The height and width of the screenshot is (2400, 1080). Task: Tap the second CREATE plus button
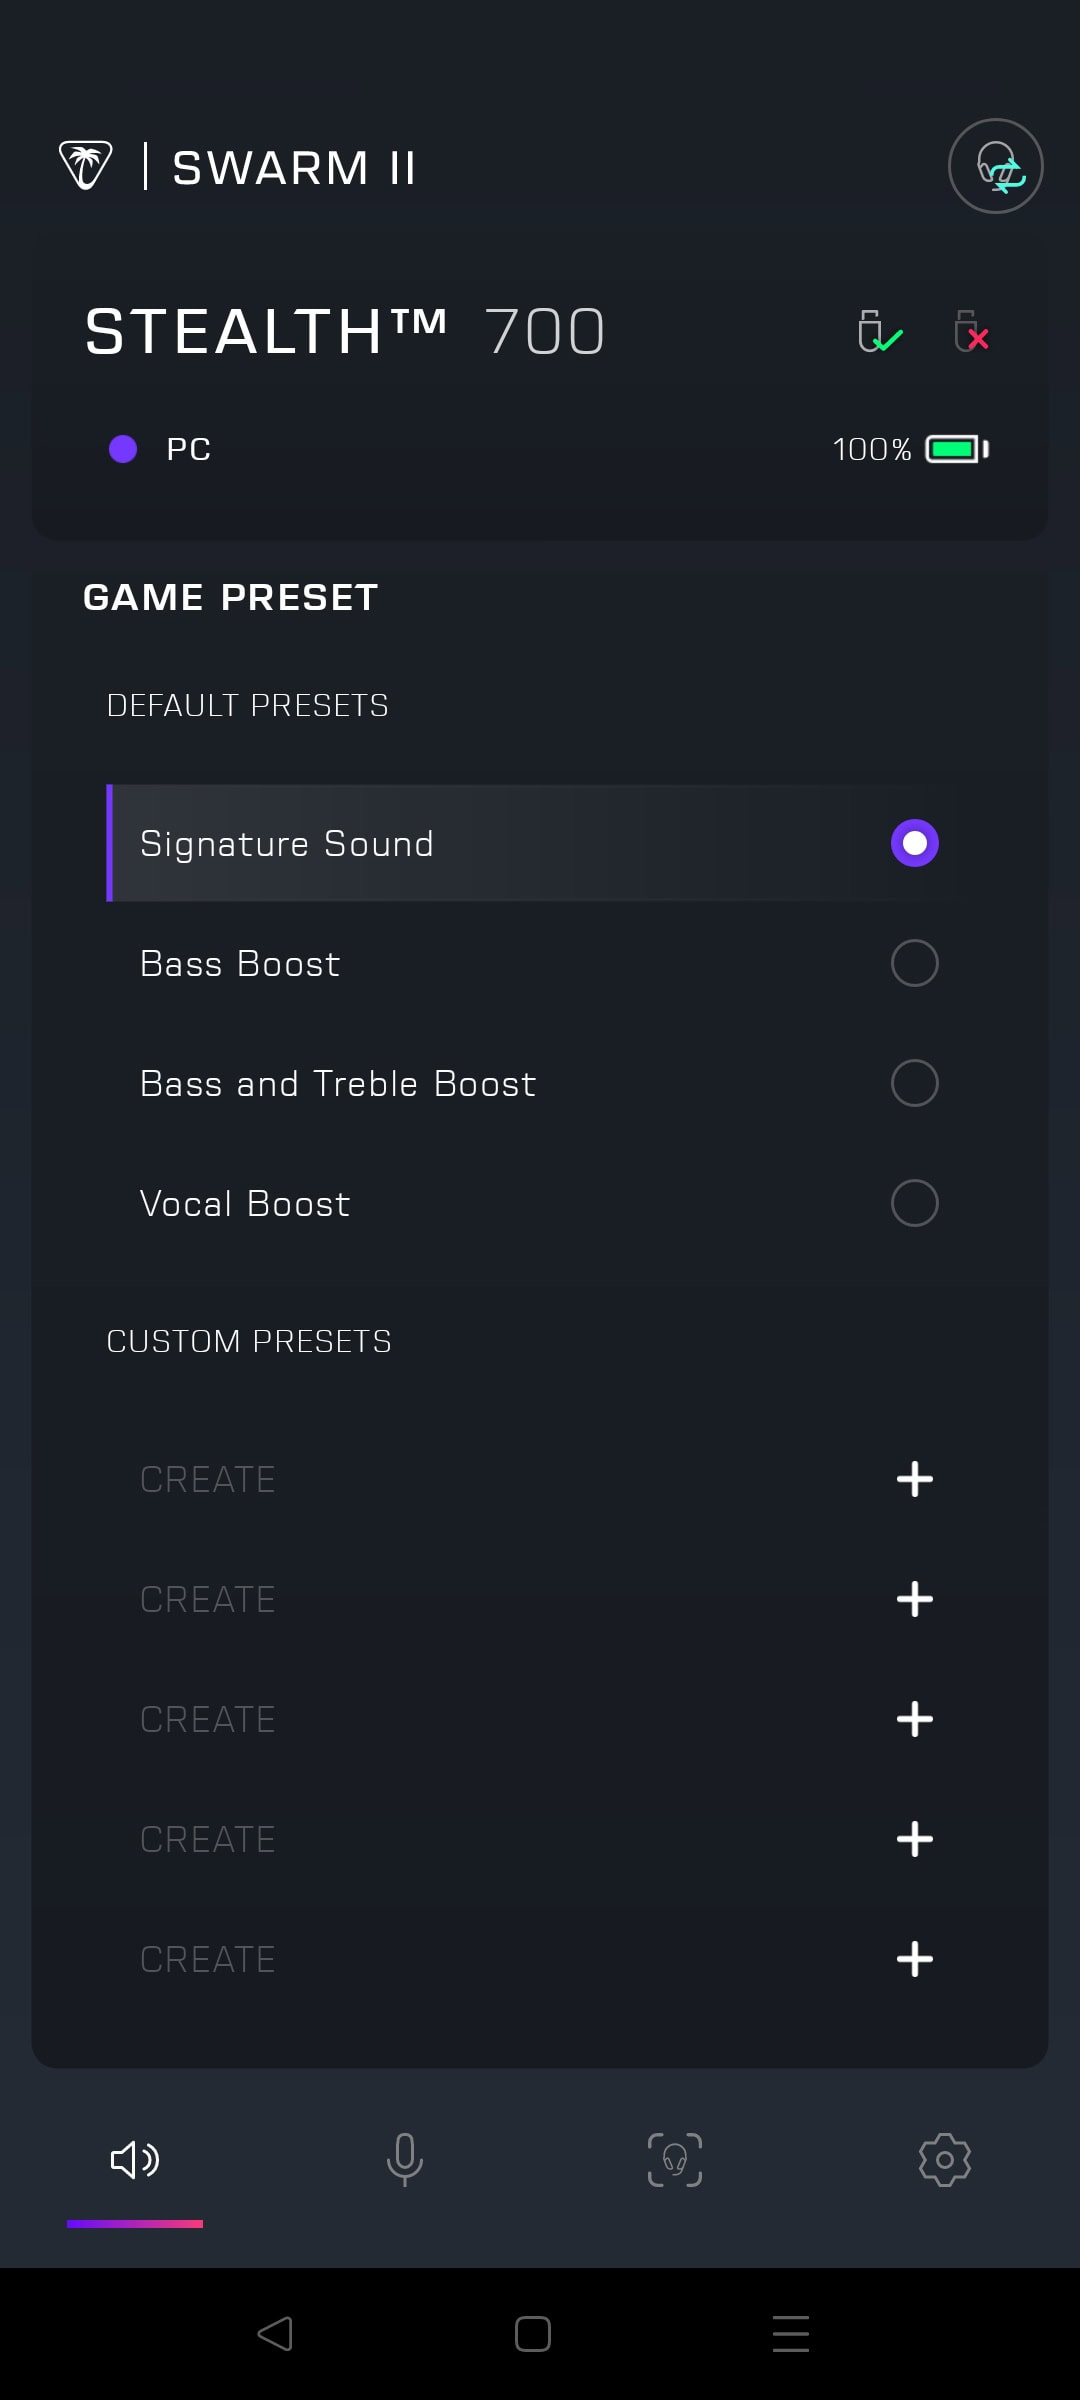coord(914,1599)
